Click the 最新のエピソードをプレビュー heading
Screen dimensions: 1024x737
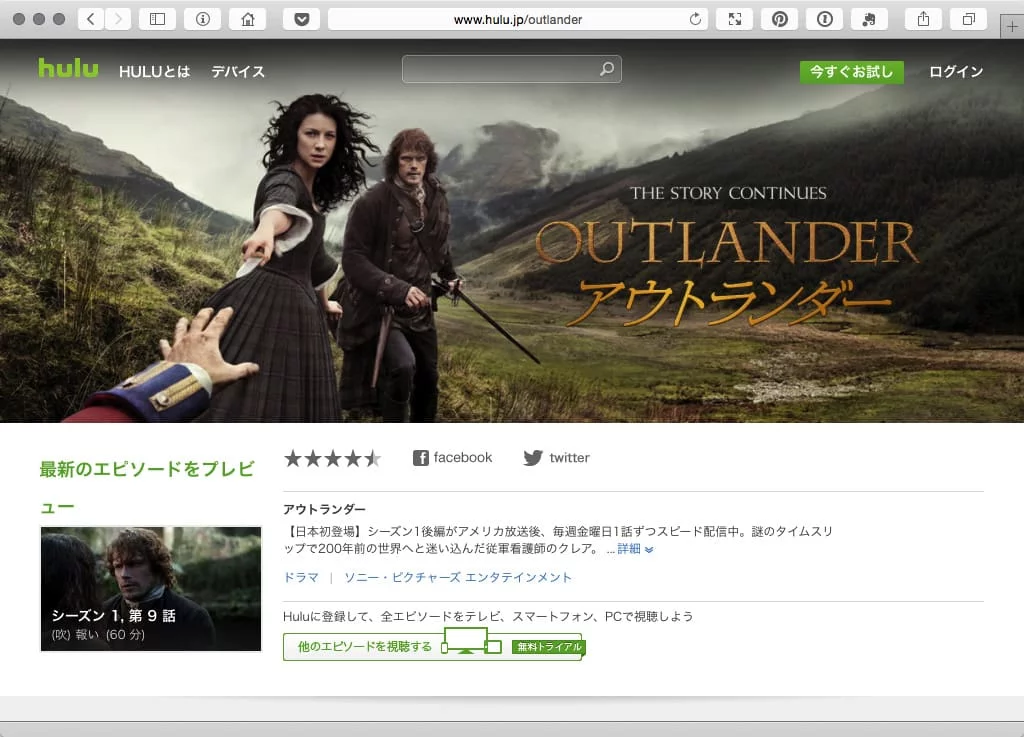click(147, 487)
